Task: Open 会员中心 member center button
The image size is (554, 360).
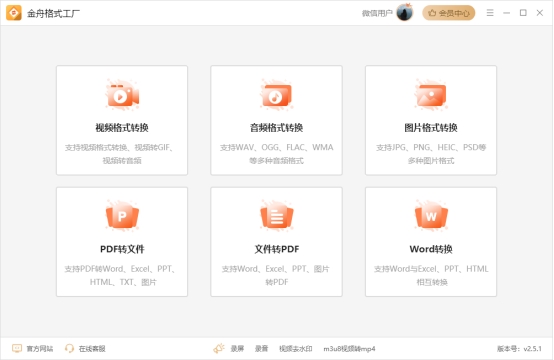Action: click(x=449, y=13)
